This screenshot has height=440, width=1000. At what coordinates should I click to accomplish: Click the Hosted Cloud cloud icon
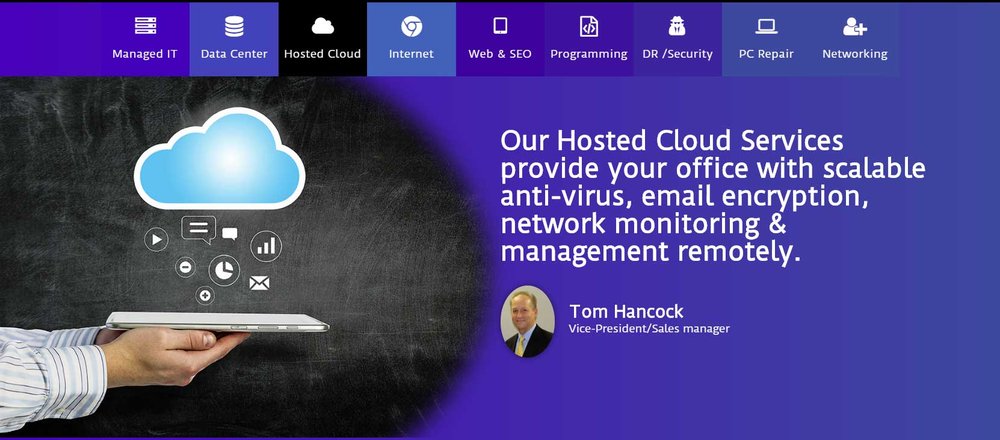point(322,27)
